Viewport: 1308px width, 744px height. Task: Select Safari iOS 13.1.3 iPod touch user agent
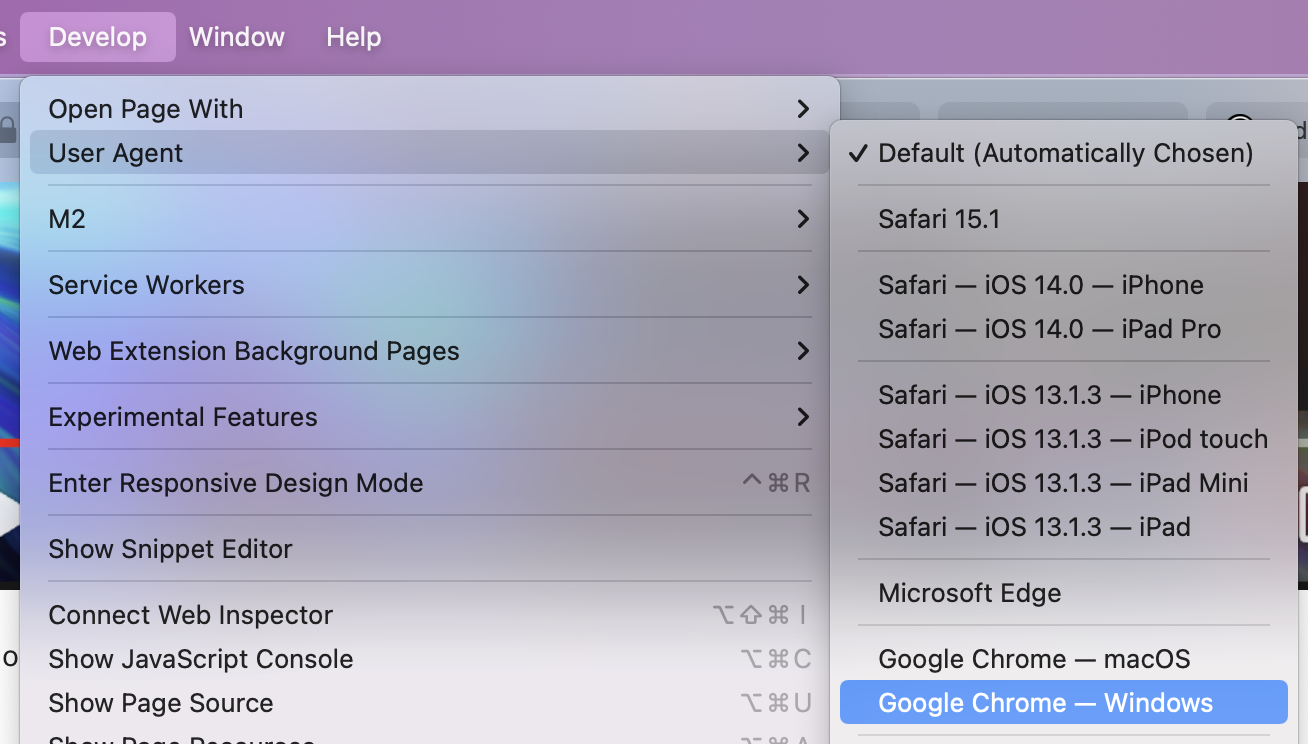click(x=1064, y=439)
